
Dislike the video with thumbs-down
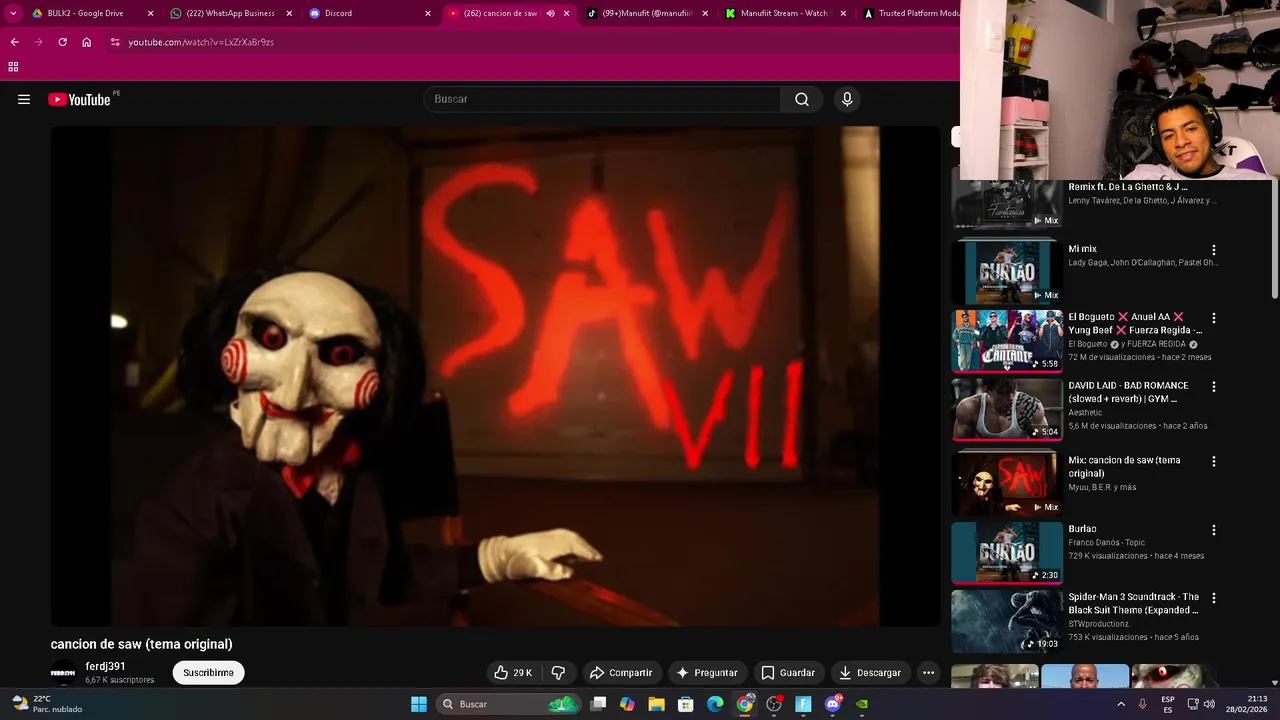pyautogui.click(x=559, y=673)
